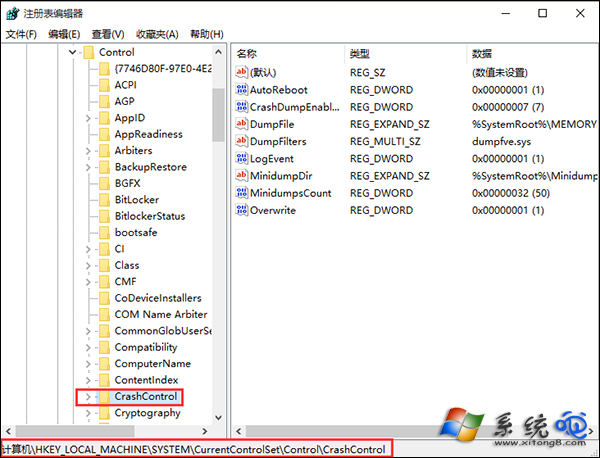Open the 收藏夹(A) menu
The width and height of the screenshot is (600, 458).
tap(157, 34)
